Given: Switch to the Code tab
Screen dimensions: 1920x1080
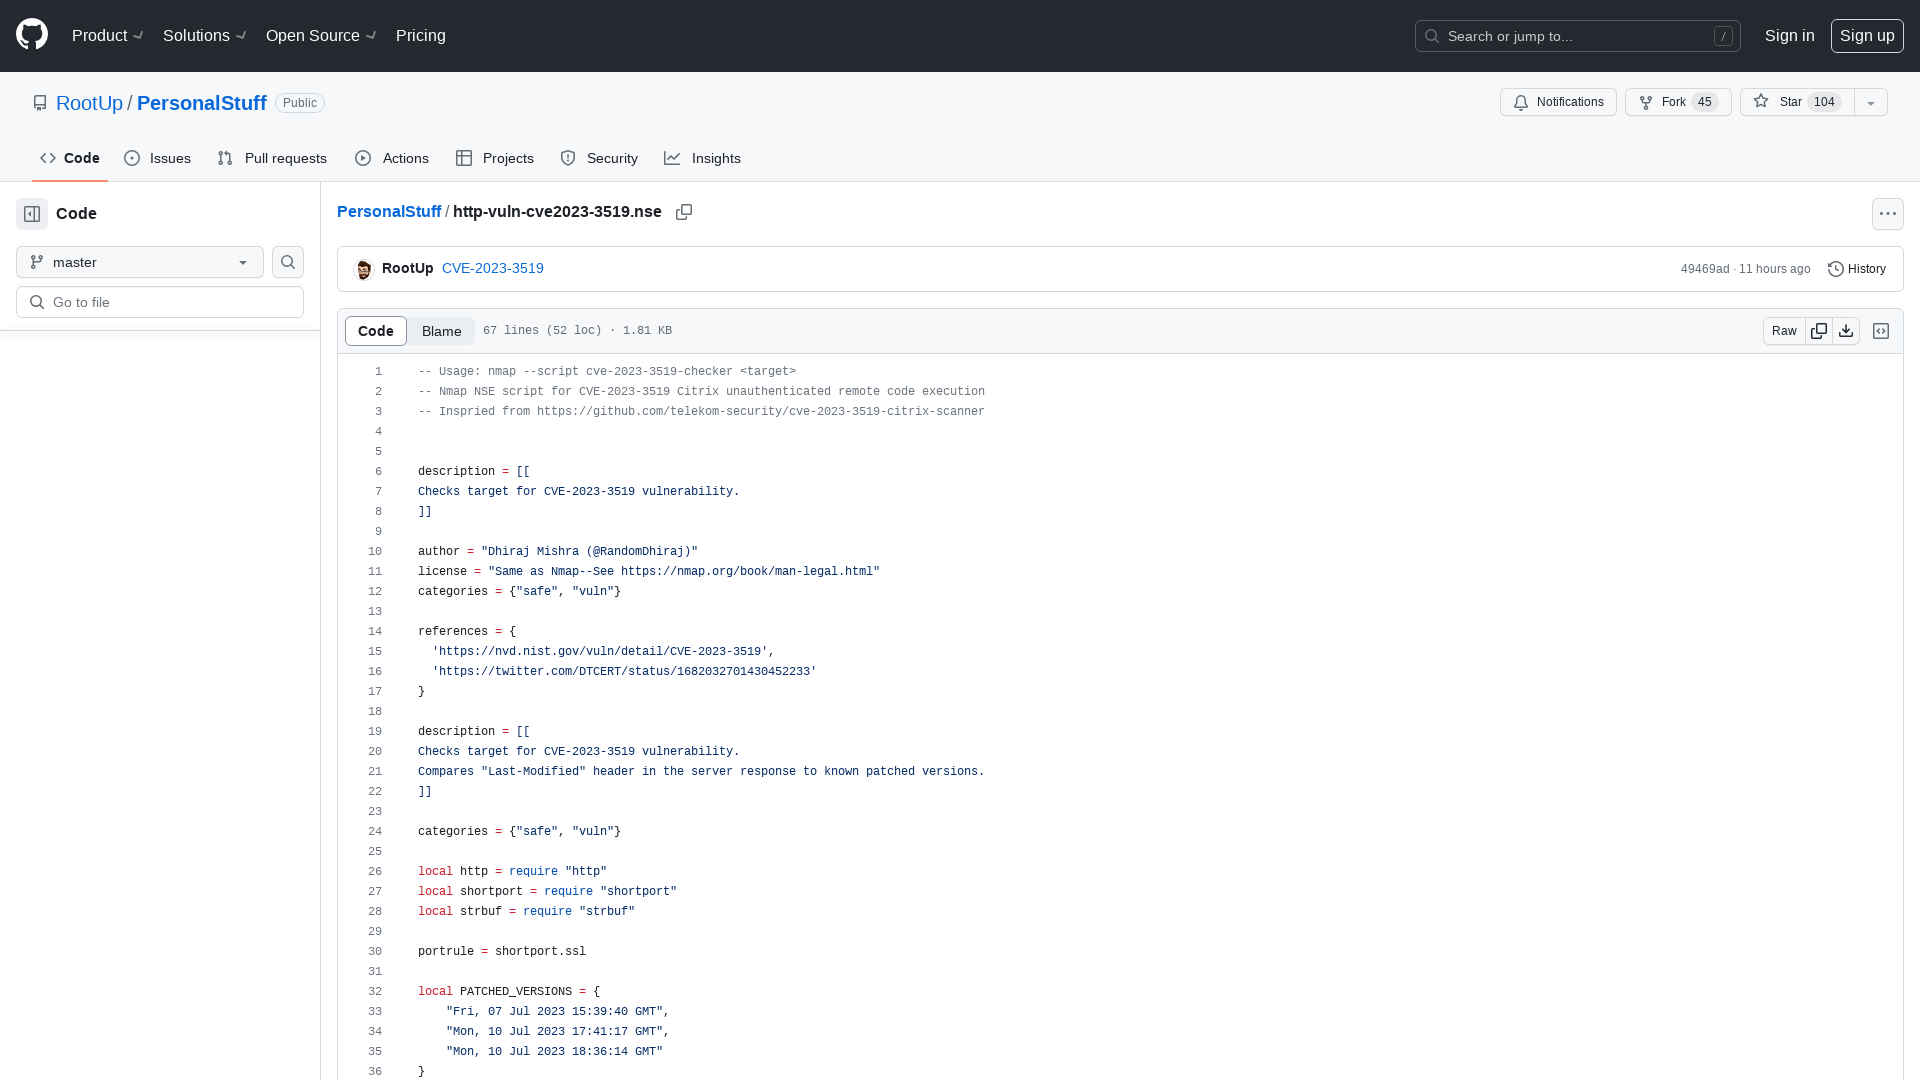Looking at the screenshot, I should coord(70,158).
